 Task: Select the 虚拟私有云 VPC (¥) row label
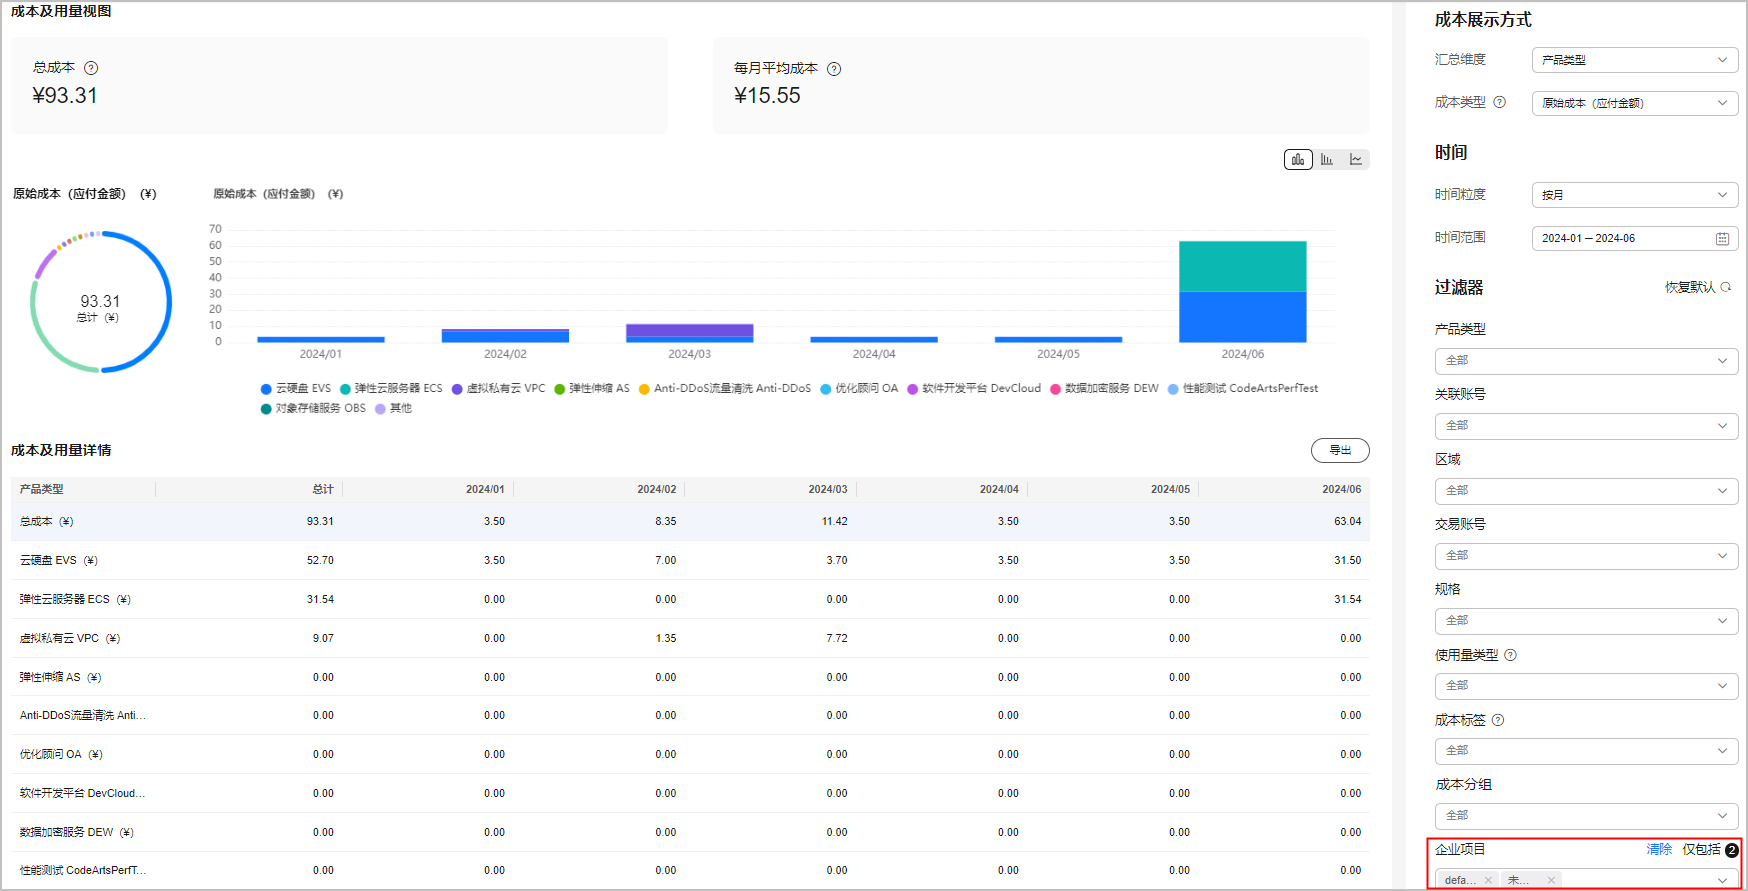point(70,639)
